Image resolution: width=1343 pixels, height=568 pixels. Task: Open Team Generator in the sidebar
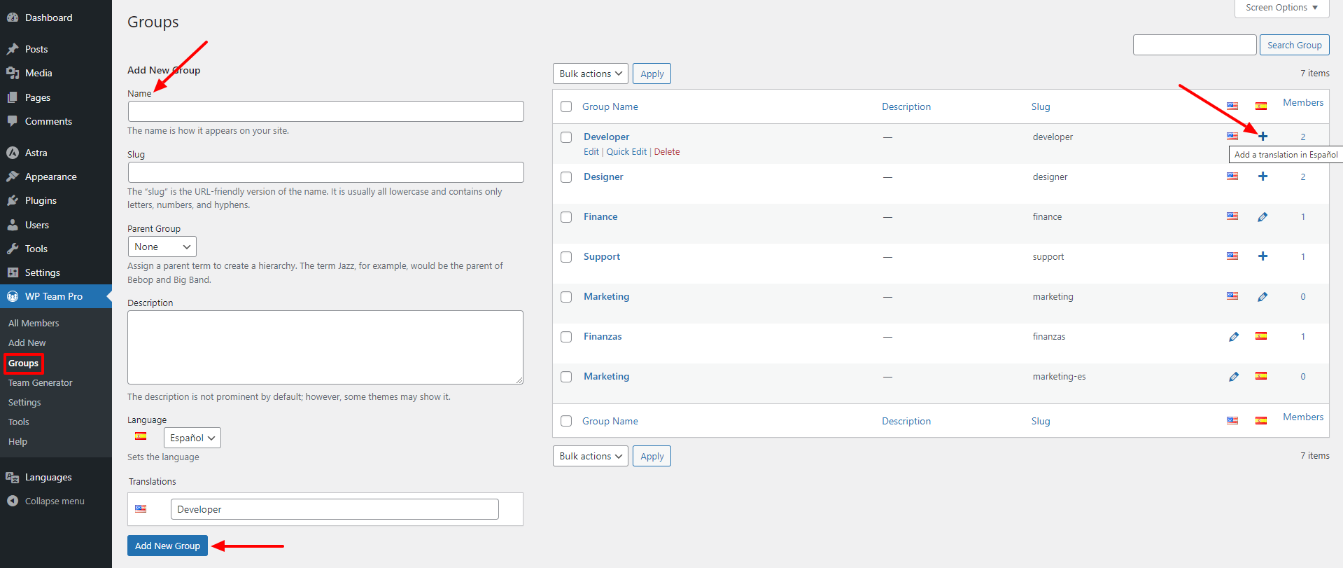(40, 383)
